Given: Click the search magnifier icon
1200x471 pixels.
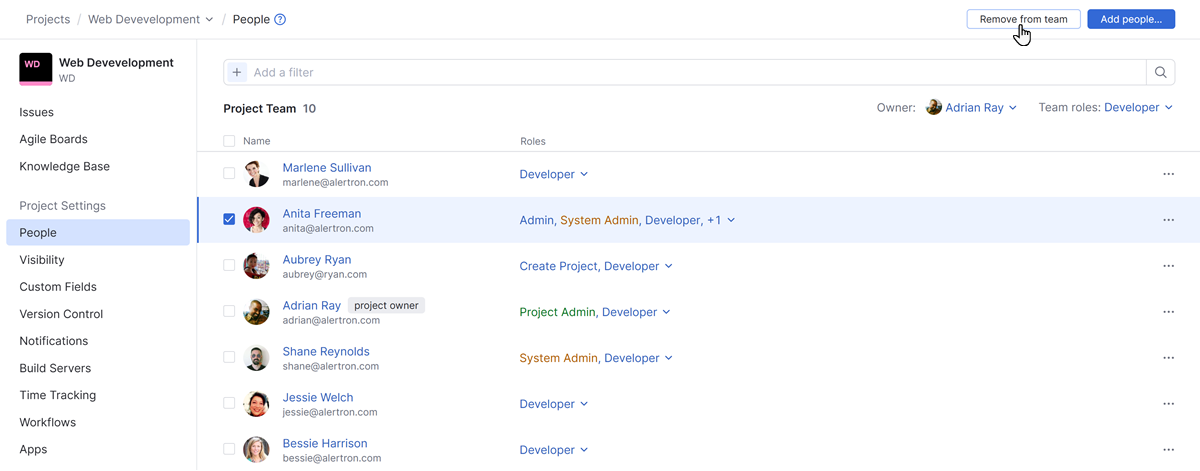Looking at the screenshot, I should pyautogui.click(x=1160, y=72).
